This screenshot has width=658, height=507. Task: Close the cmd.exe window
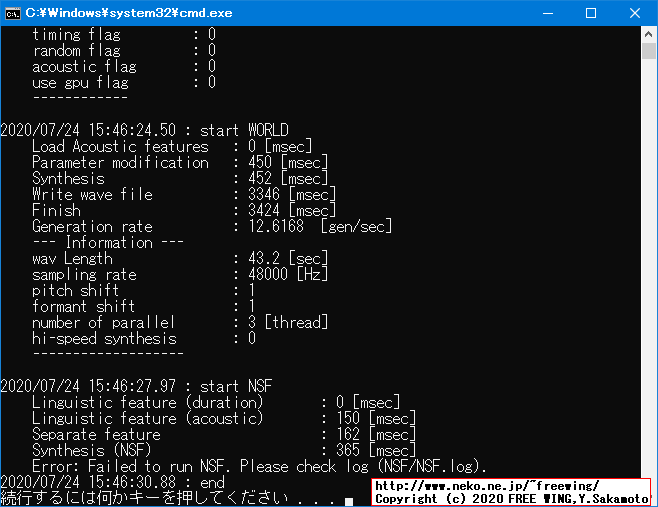click(x=635, y=13)
